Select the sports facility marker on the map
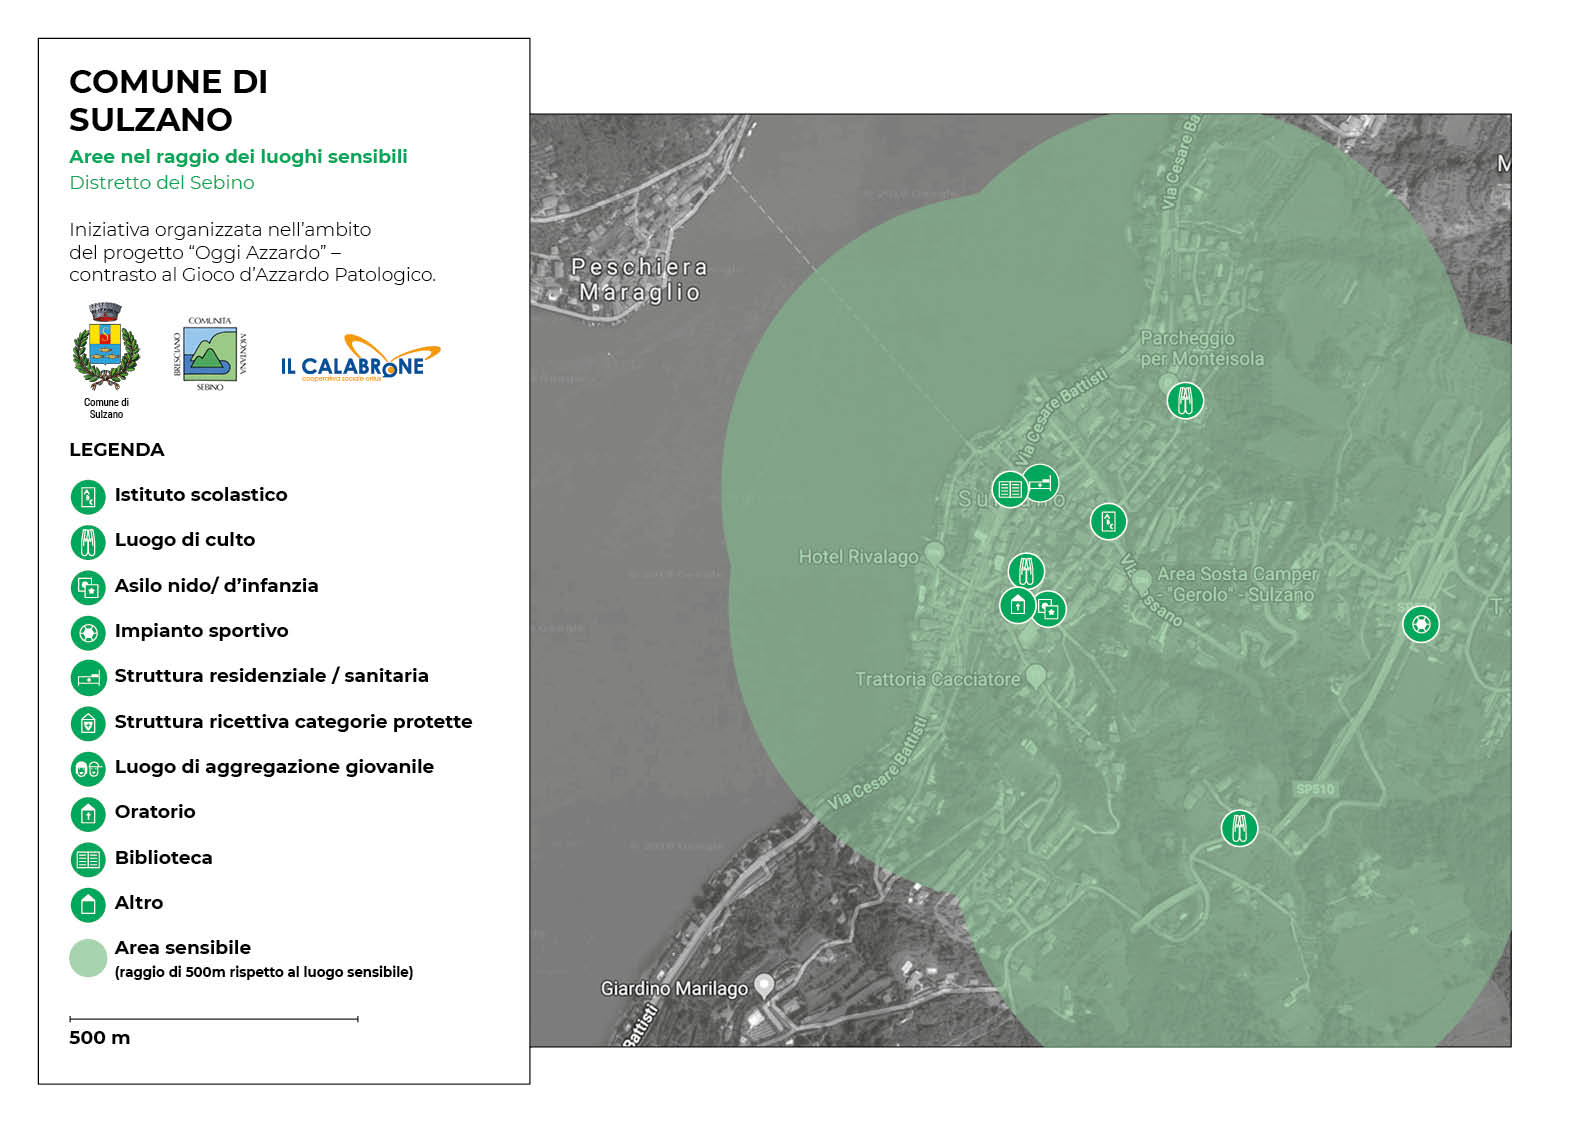1587x1123 pixels. [x=1421, y=624]
